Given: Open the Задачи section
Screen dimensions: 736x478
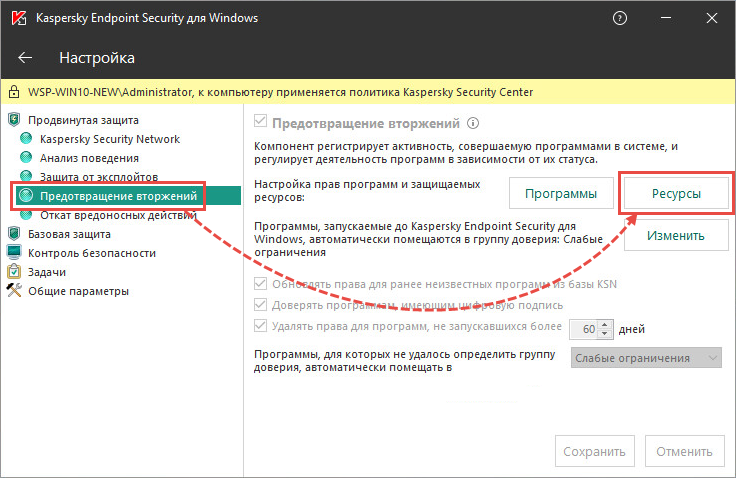Looking at the screenshot, I should click(x=47, y=272).
